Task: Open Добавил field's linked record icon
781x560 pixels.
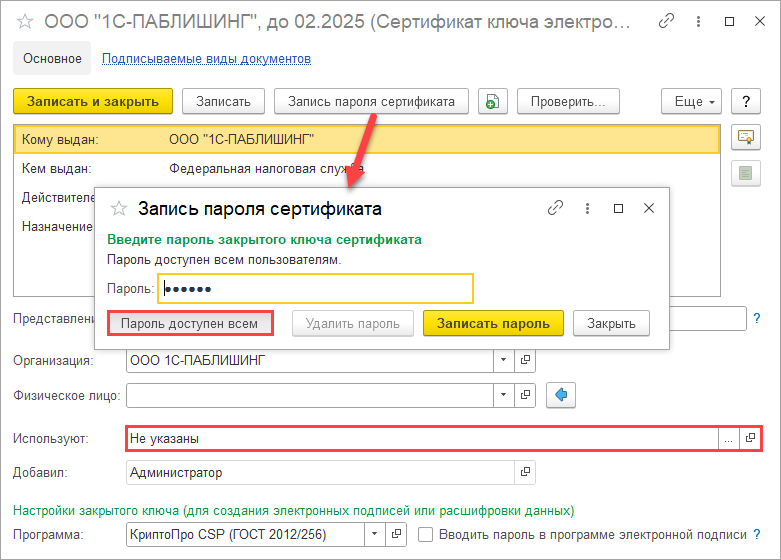Action: [x=525, y=472]
